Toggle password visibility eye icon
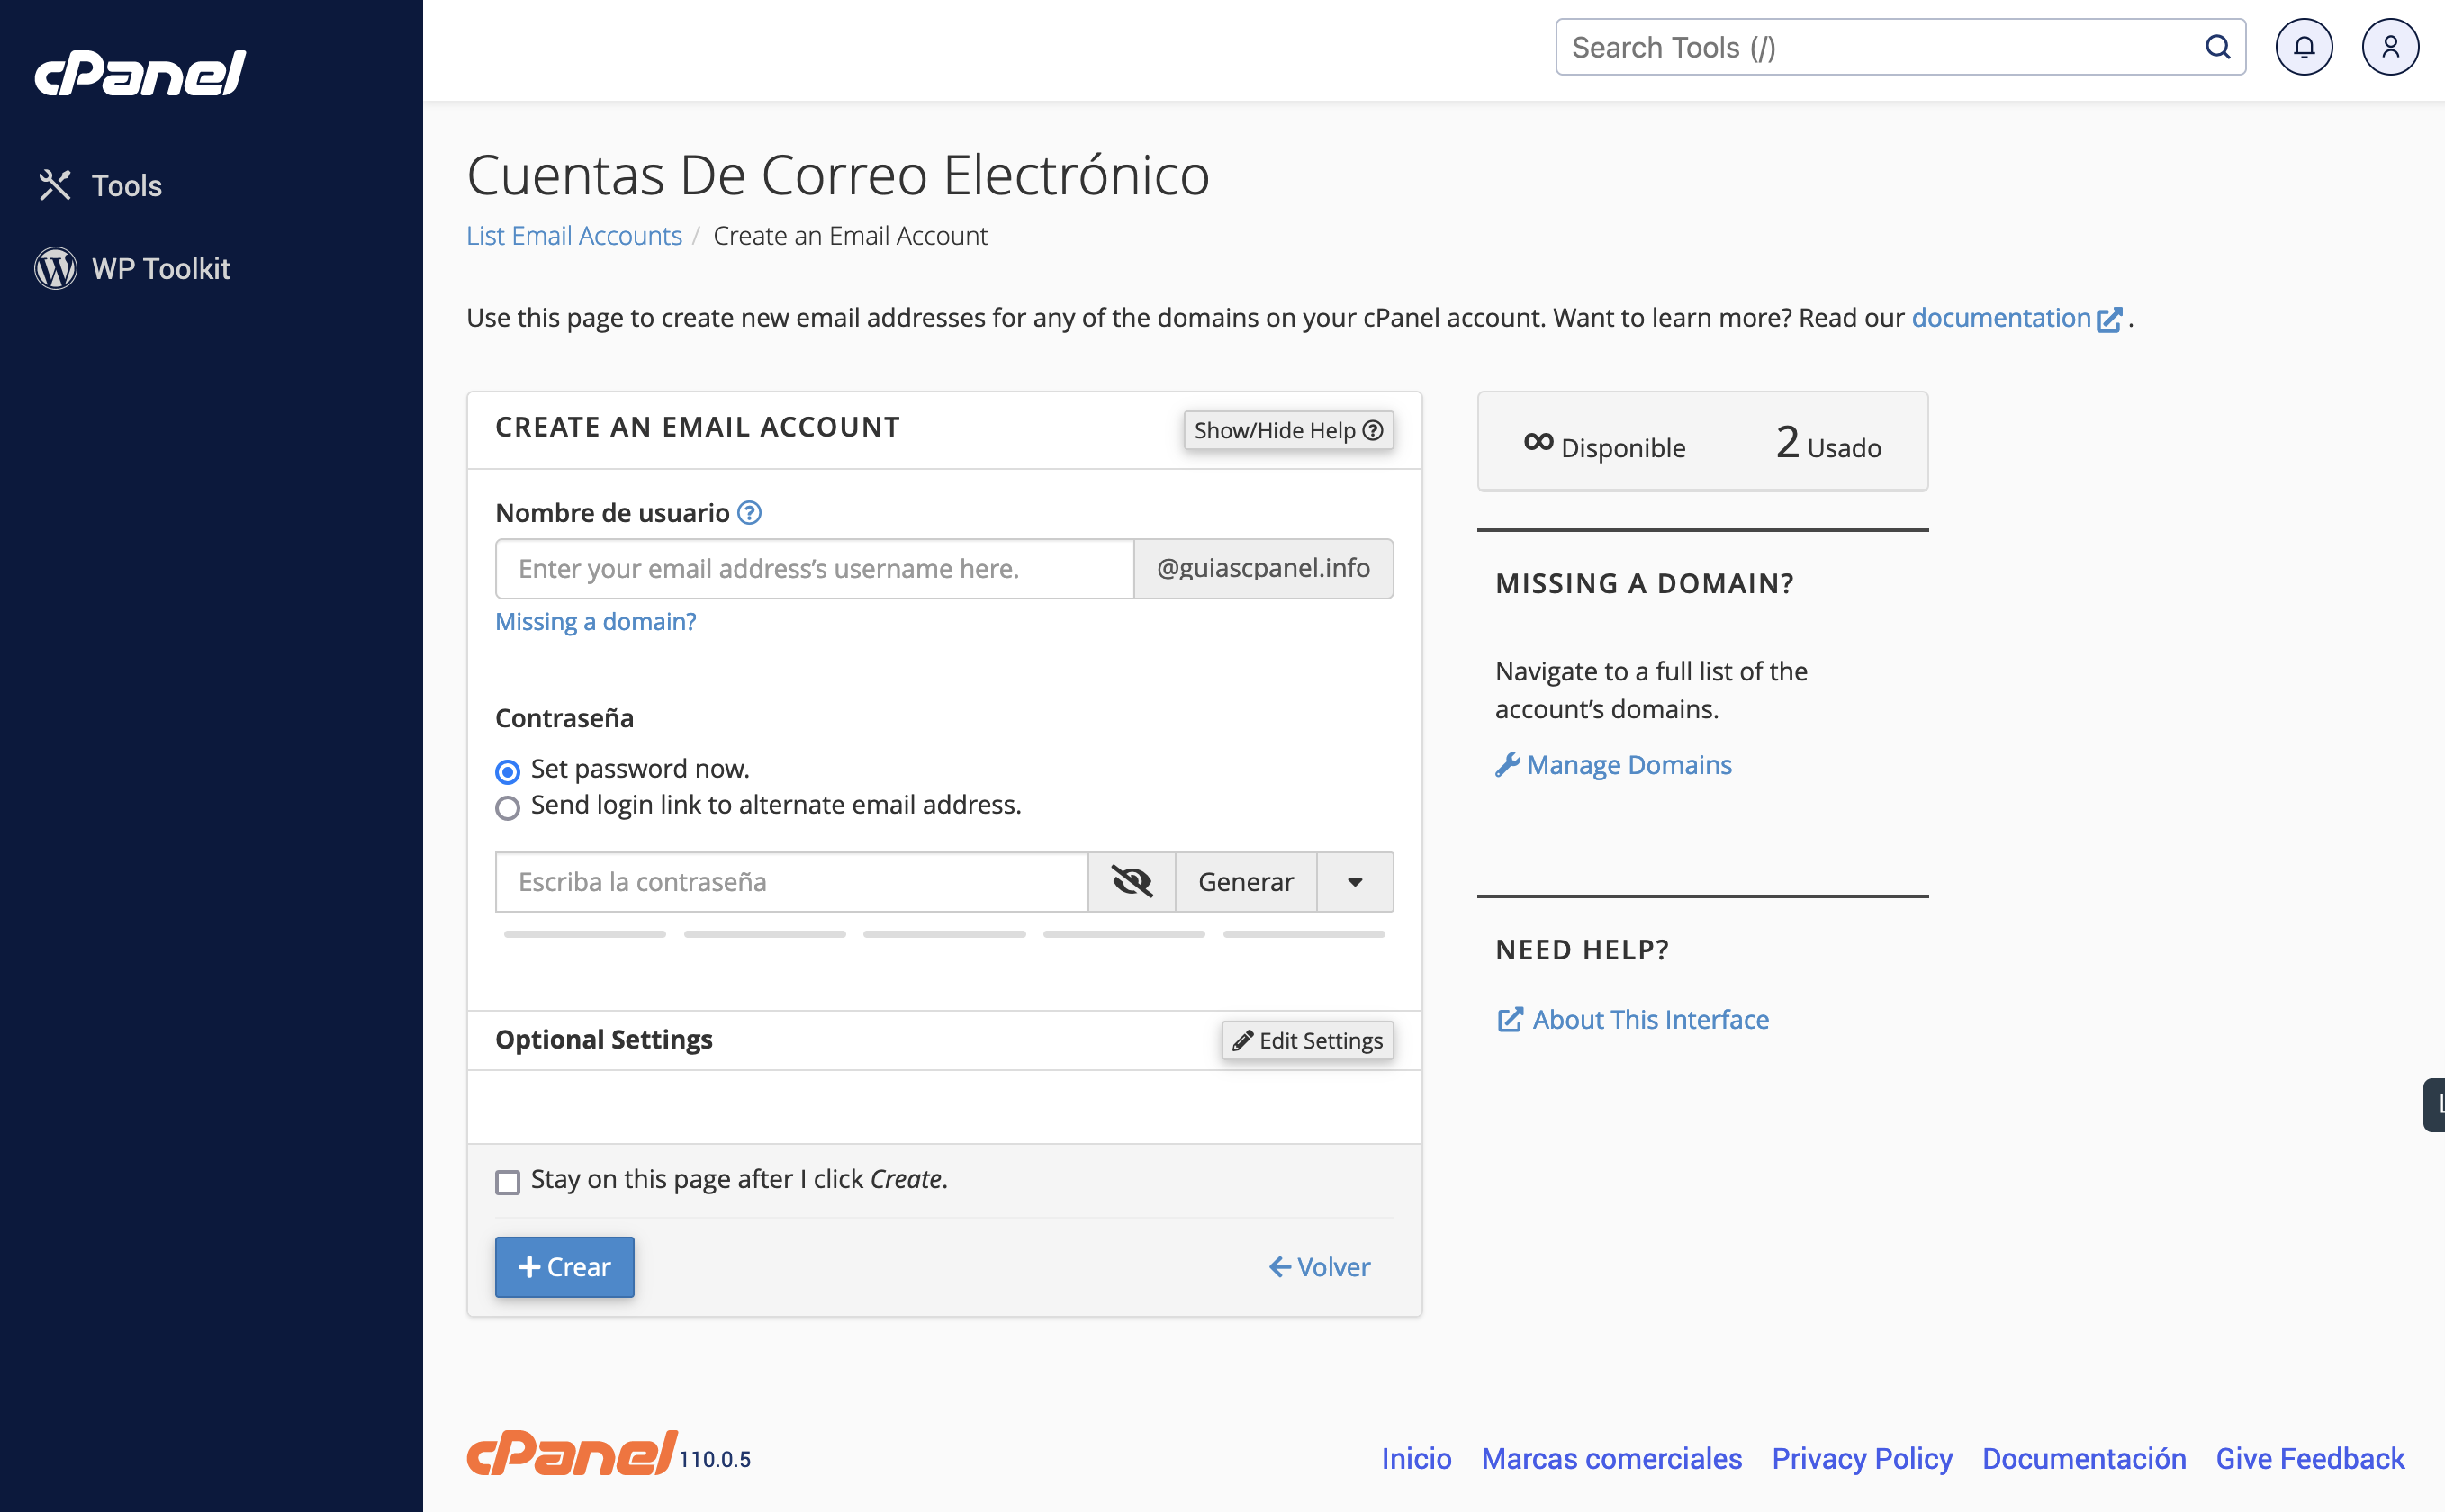This screenshot has width=2445, height=1512. 1131,882
